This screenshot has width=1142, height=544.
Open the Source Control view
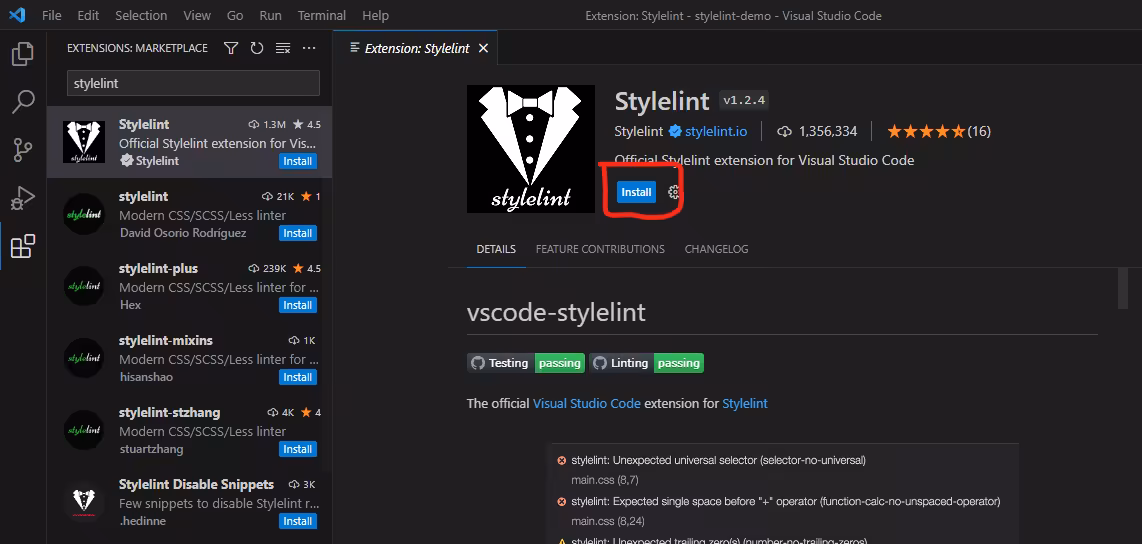coord(23,150)
